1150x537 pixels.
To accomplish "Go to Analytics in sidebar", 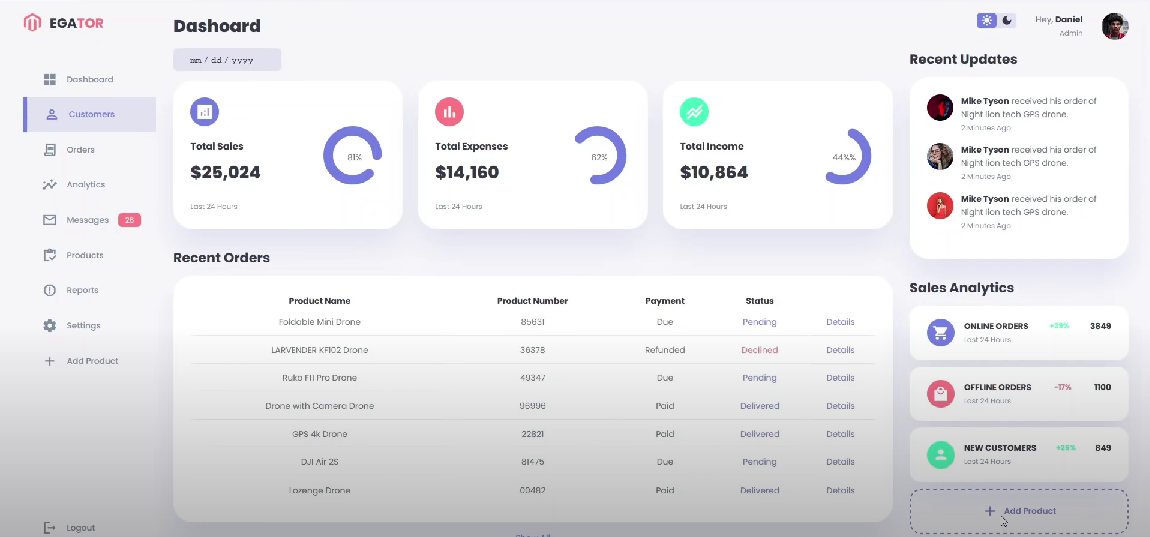I will click(89, 185).
